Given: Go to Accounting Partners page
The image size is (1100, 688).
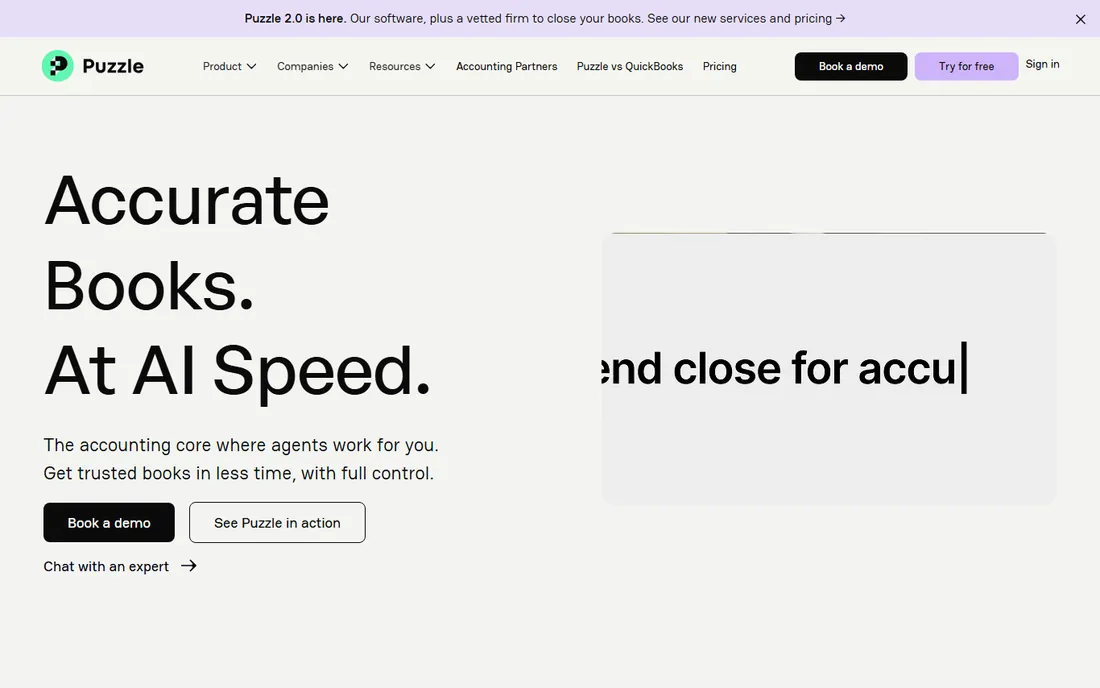Looking at the screenshot, I should tap(507, 66).
